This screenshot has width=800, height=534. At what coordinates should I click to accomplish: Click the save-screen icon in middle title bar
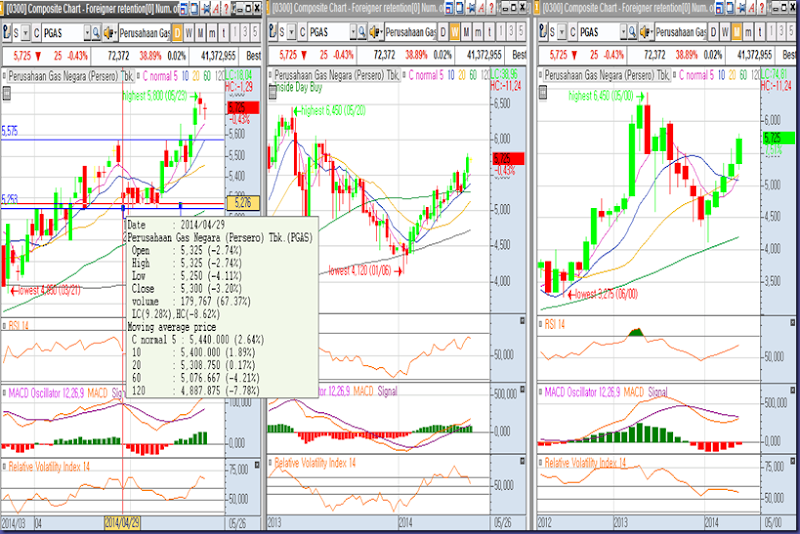[x=449, y=8]
